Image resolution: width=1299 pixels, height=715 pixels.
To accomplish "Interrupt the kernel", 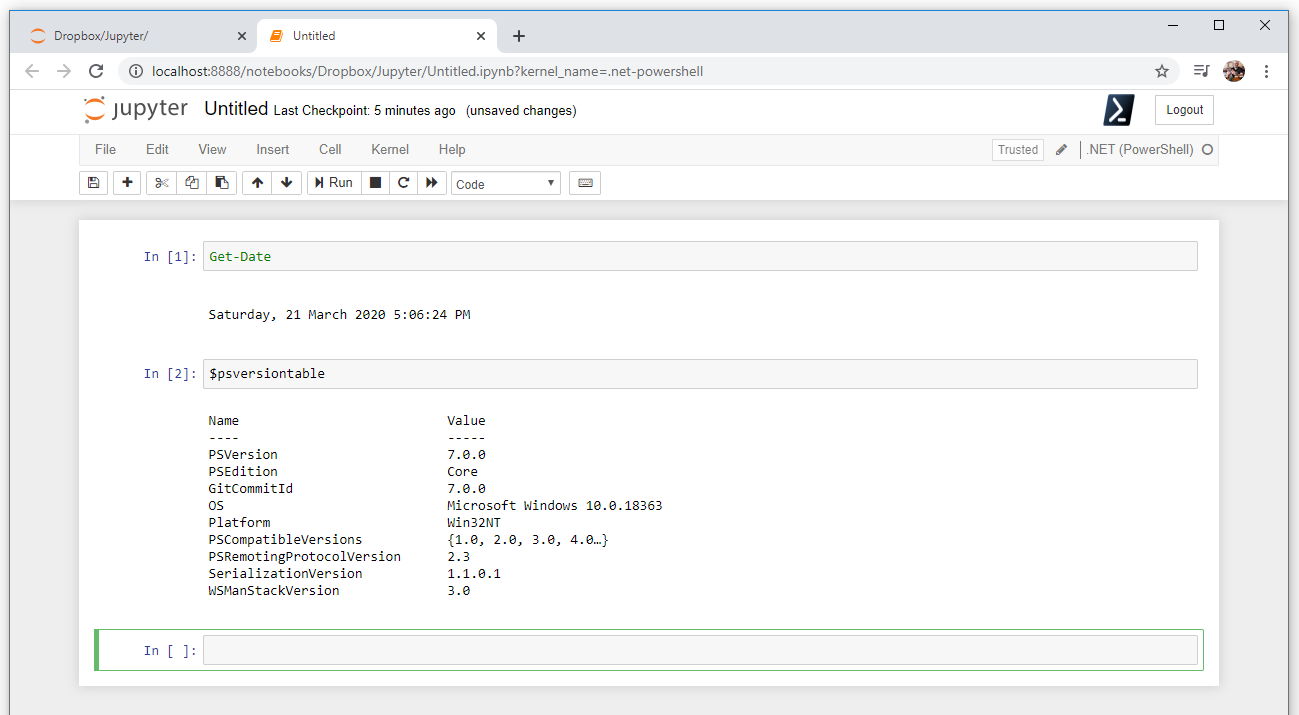I will click(374, 183).
